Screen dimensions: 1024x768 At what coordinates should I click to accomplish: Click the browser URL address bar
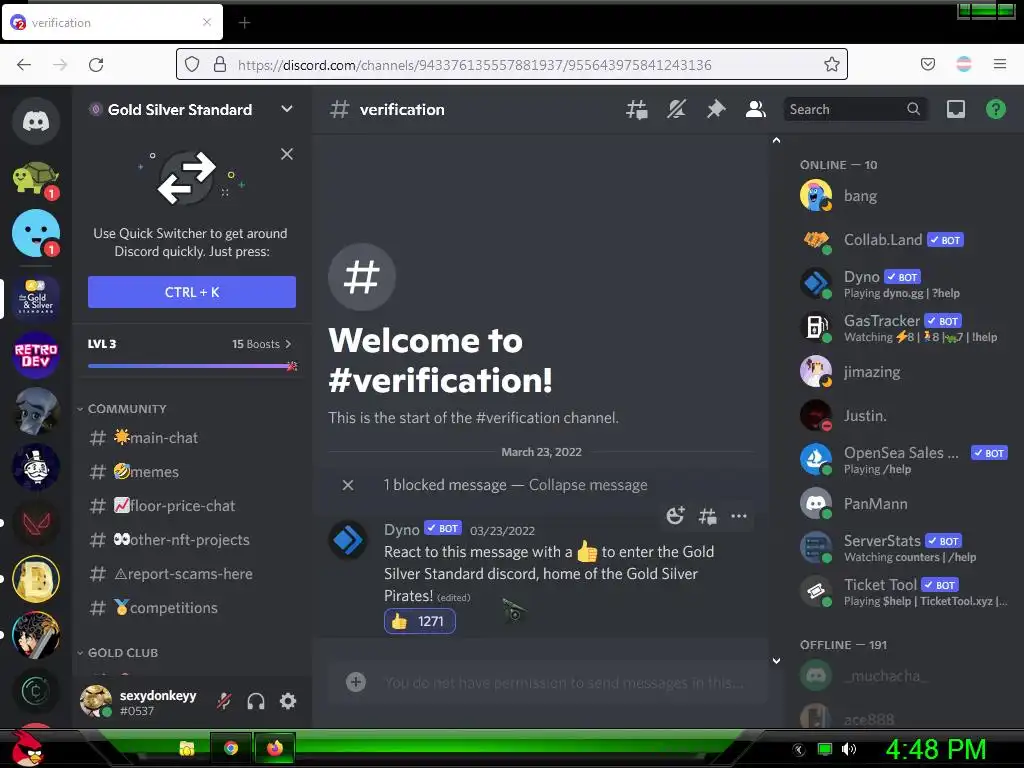(511, 64)
